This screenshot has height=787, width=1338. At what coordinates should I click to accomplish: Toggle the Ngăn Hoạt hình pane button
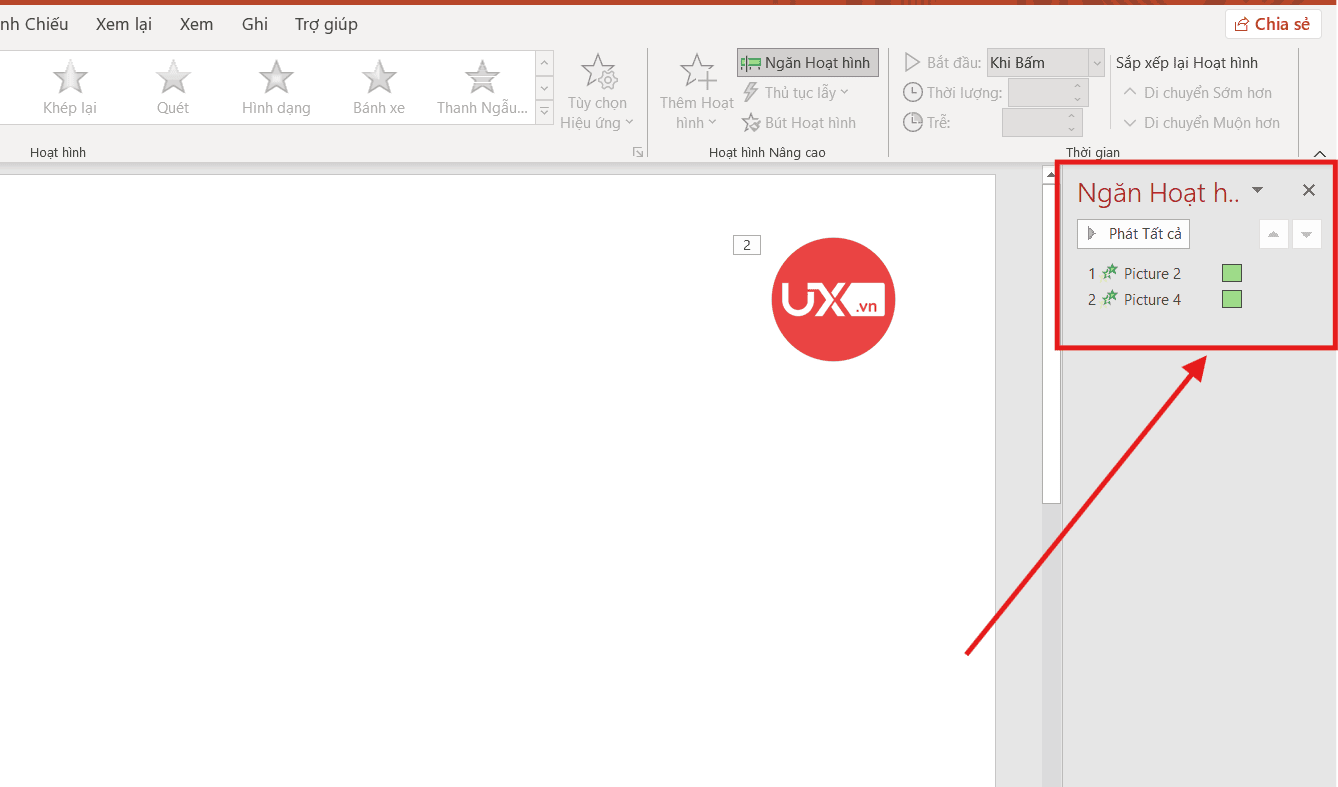[x=807, y=63]
